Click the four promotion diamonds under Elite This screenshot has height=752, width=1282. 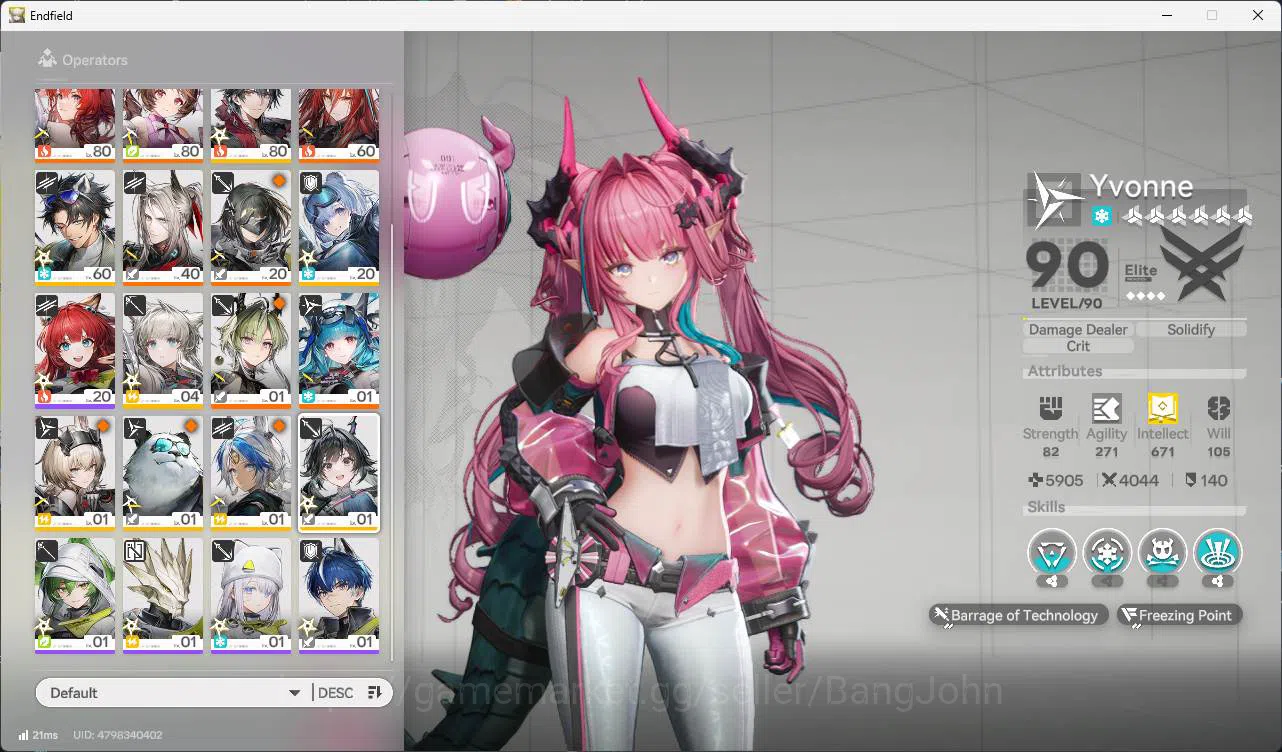pyautogui.click(x=1145, y=296)
